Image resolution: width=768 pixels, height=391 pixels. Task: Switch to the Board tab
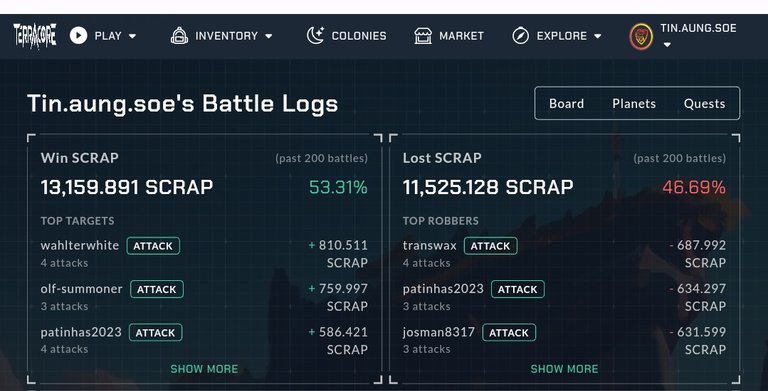point(566,103)
